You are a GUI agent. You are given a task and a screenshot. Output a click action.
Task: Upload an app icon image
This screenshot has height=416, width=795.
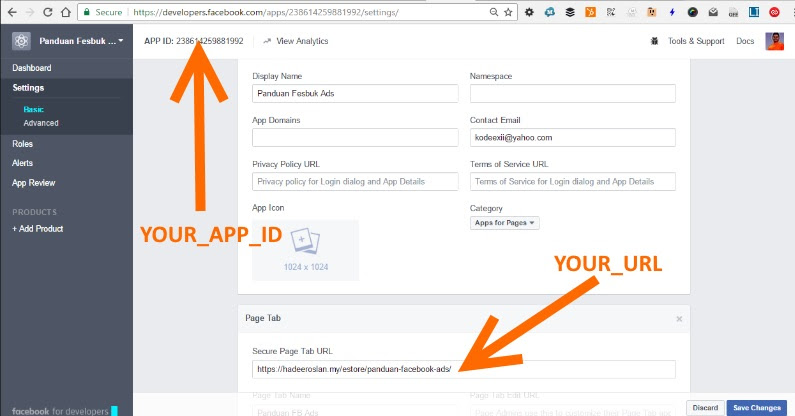pyautogui.click(x=305, y=250)
